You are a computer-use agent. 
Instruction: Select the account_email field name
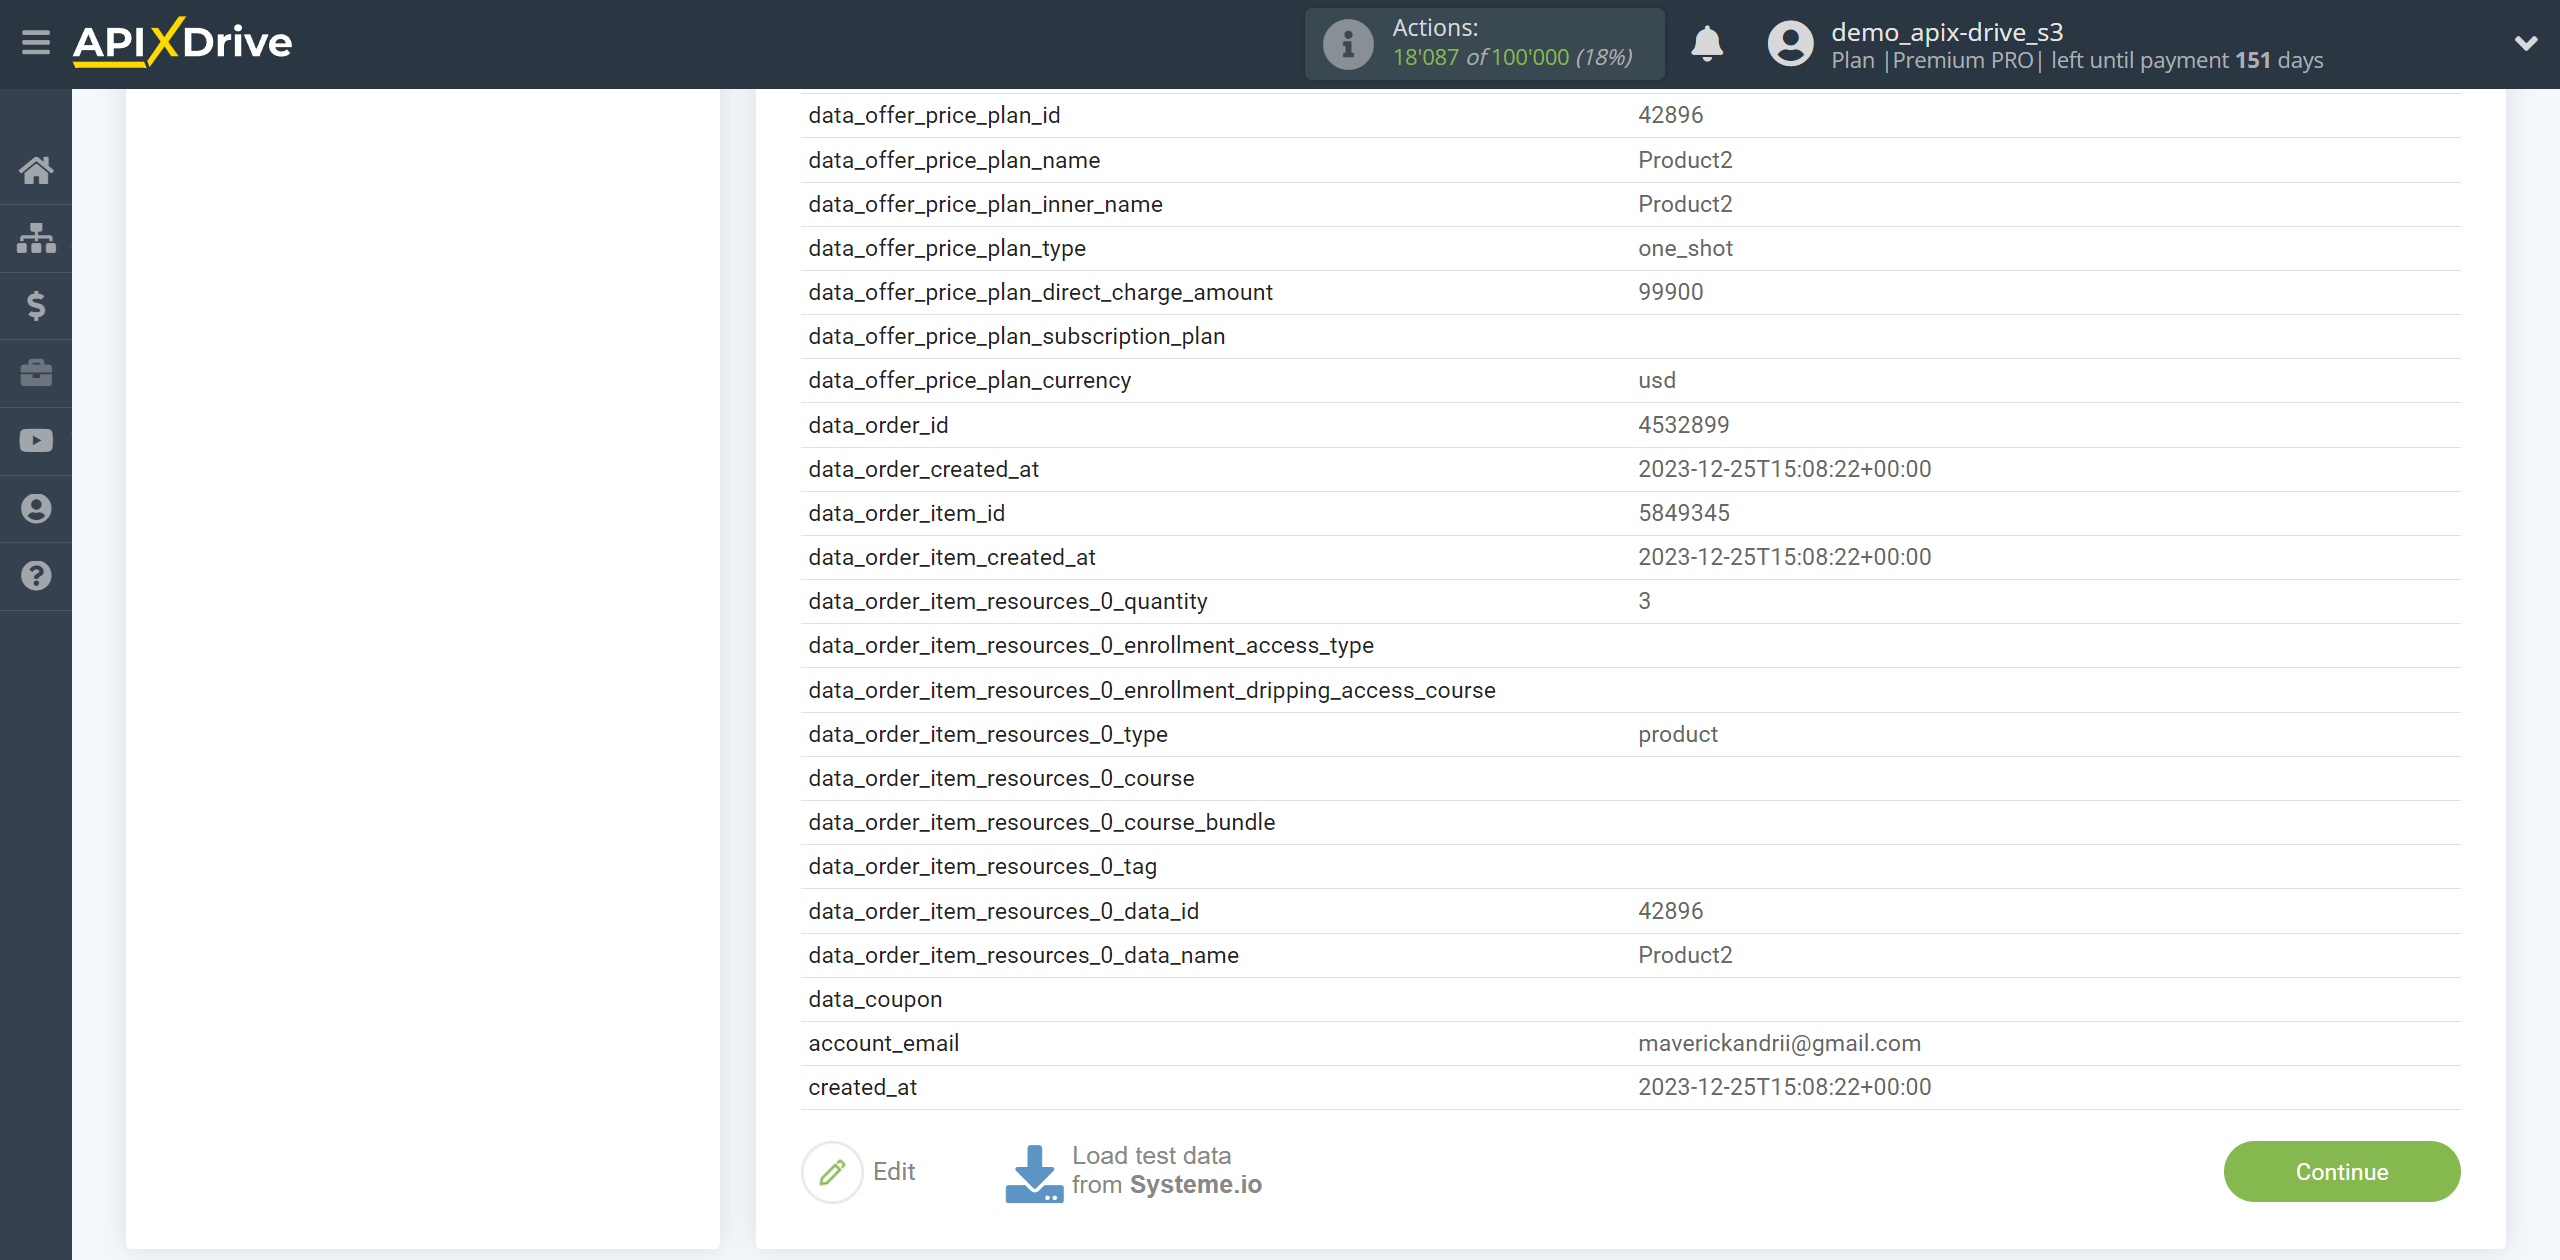pyautogui.click(x=883, y=1043)
